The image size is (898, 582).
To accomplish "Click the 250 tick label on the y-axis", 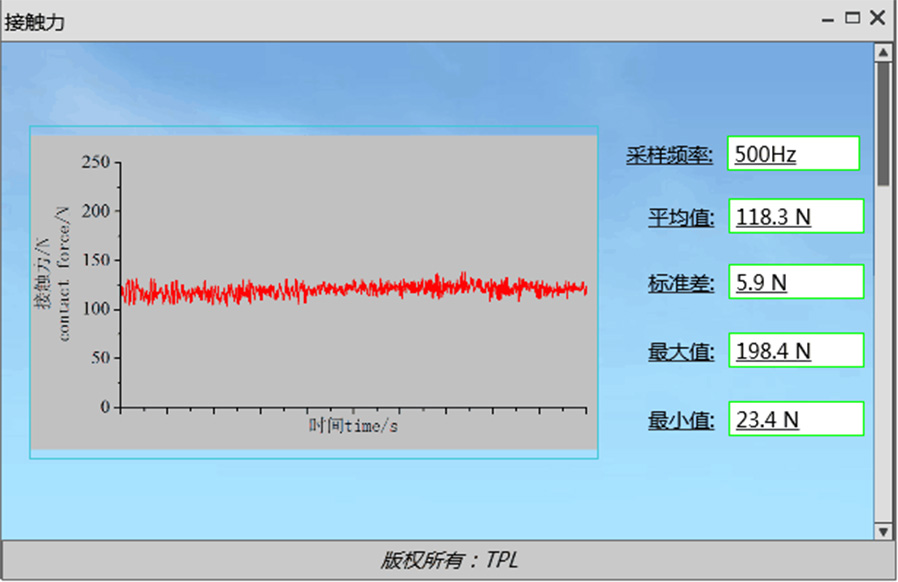I will tap(96, 162).
